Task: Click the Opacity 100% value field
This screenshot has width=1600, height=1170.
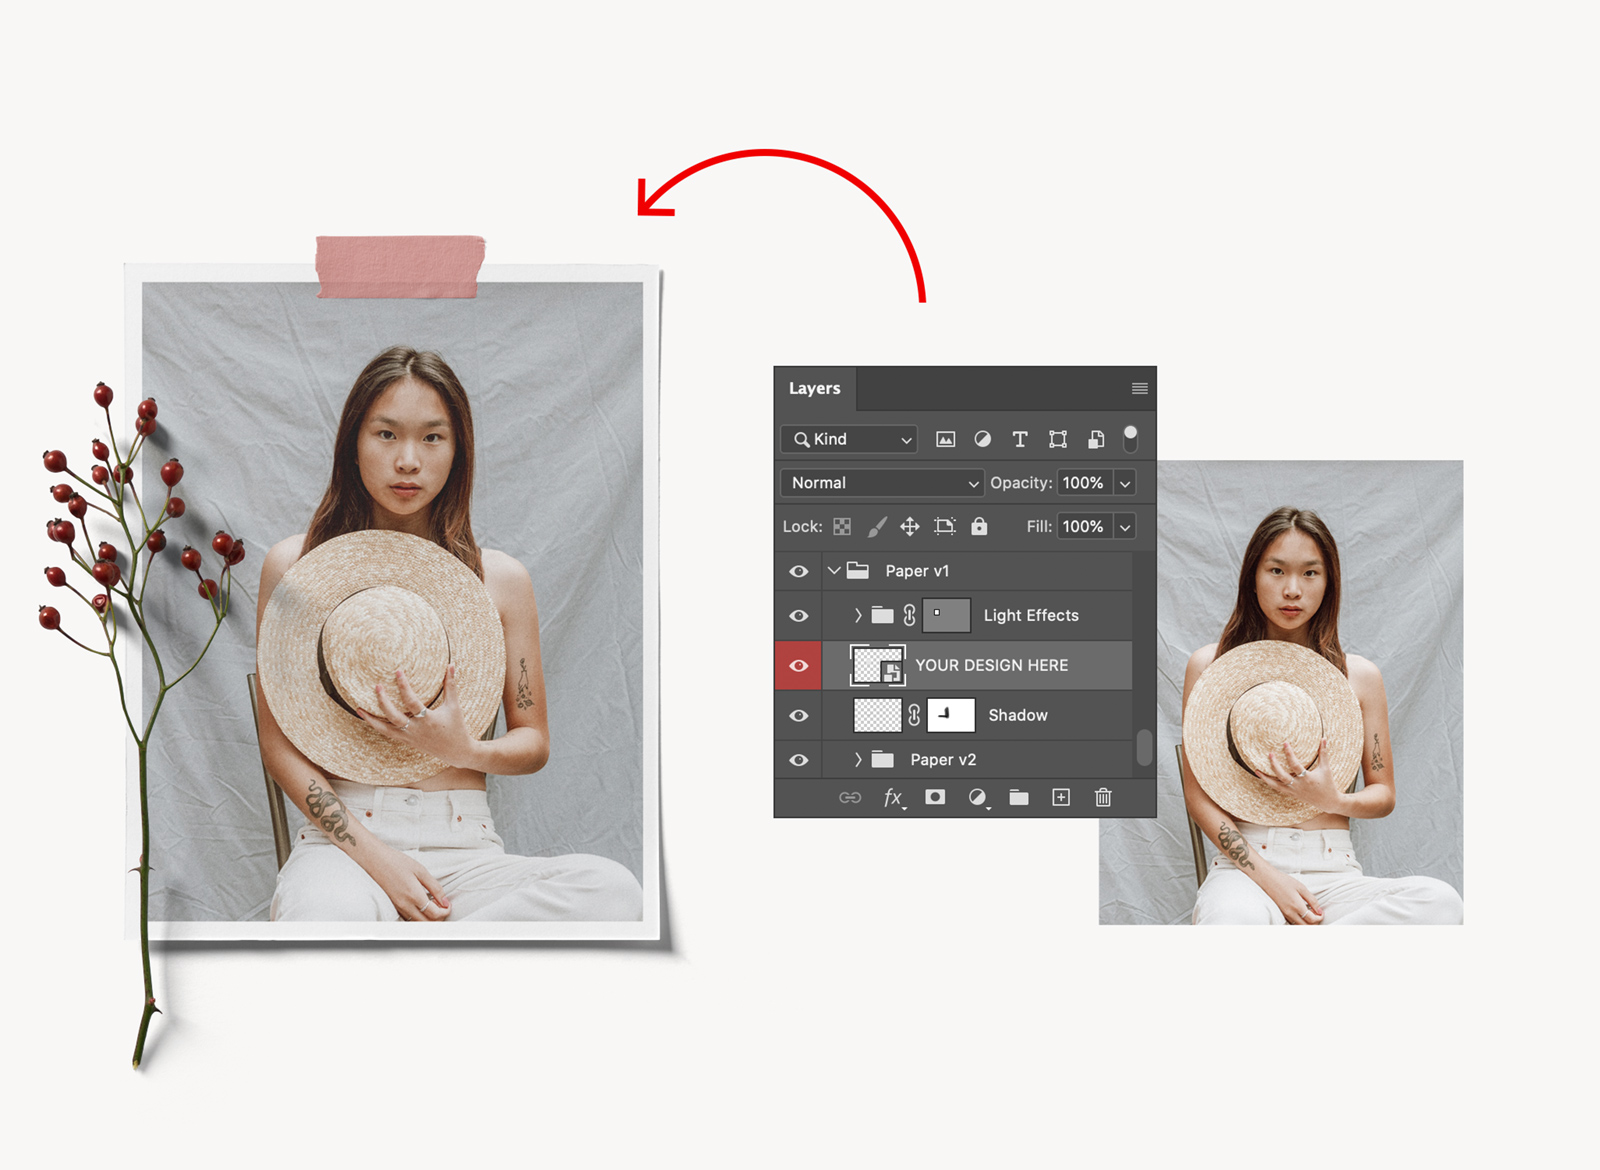Action: click(x=1084, y=483)
